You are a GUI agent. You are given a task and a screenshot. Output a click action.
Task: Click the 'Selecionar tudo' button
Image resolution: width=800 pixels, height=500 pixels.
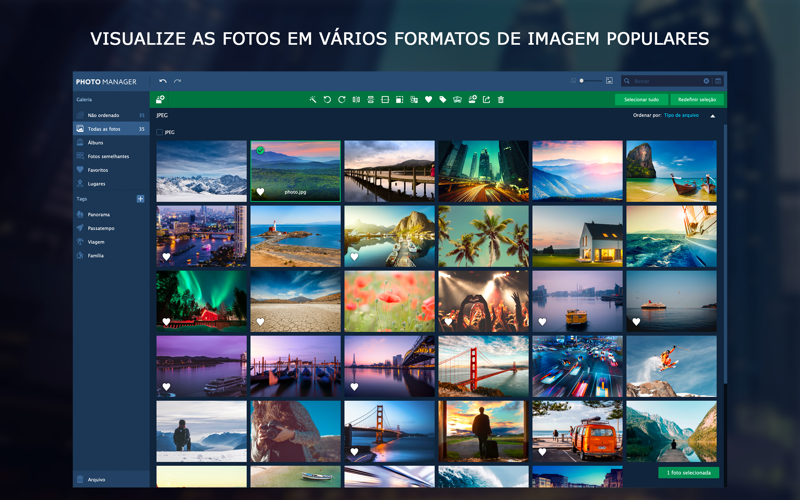(641, 100)
